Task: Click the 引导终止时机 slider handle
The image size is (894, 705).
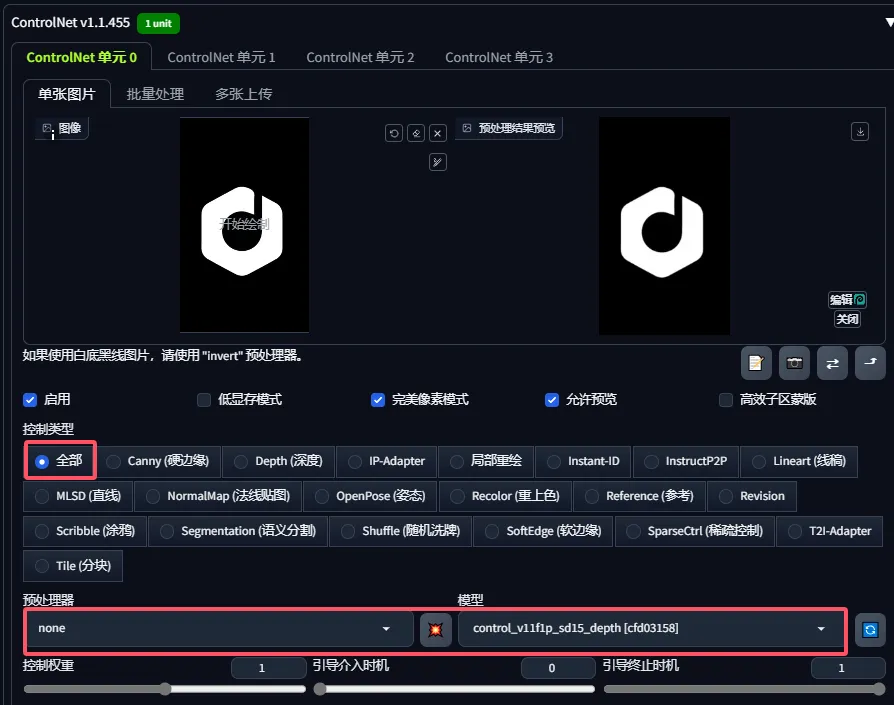Action: coord(879,689)
